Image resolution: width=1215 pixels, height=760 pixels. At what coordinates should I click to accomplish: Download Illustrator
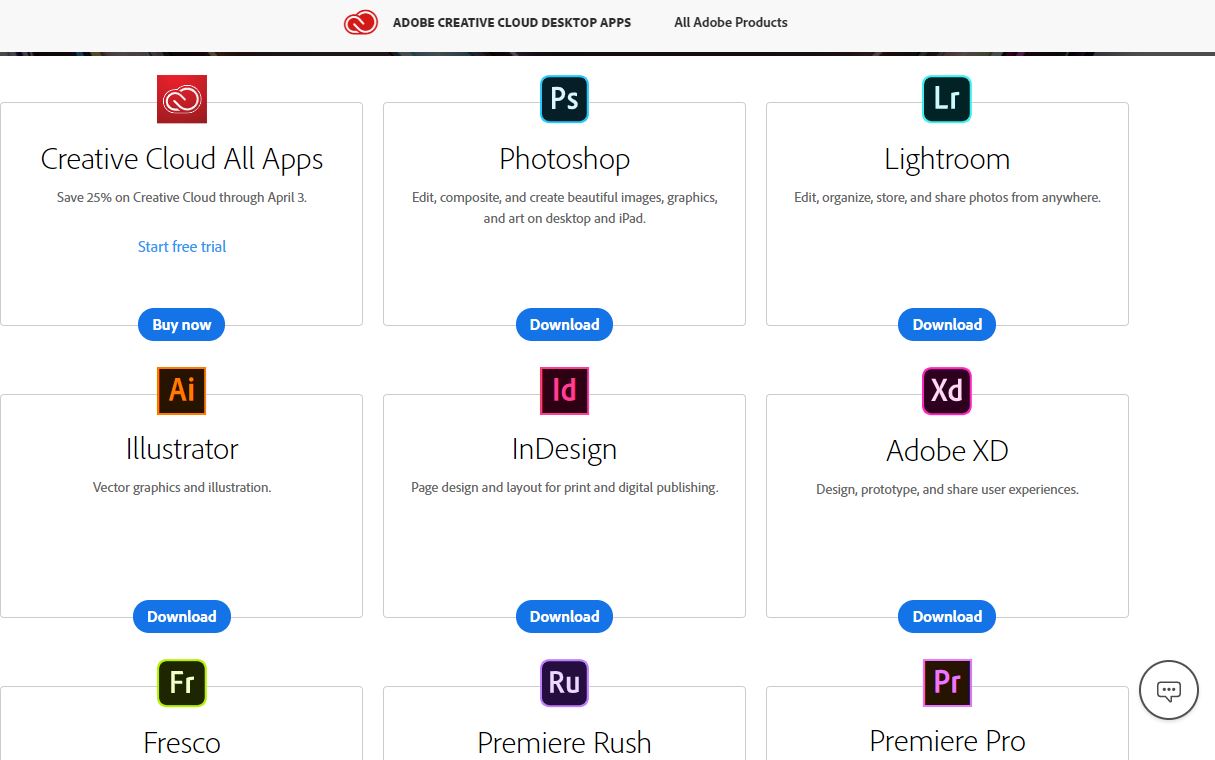(182, 616)
